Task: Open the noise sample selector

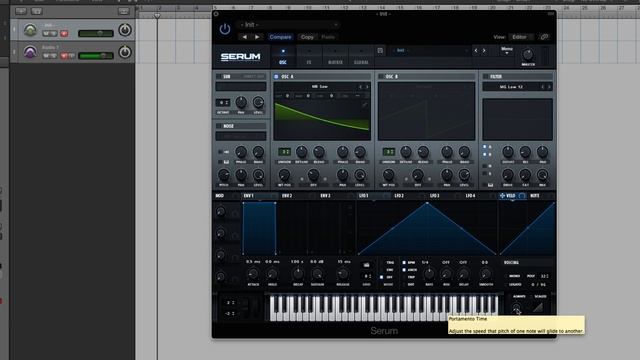Action: point(241,136)
